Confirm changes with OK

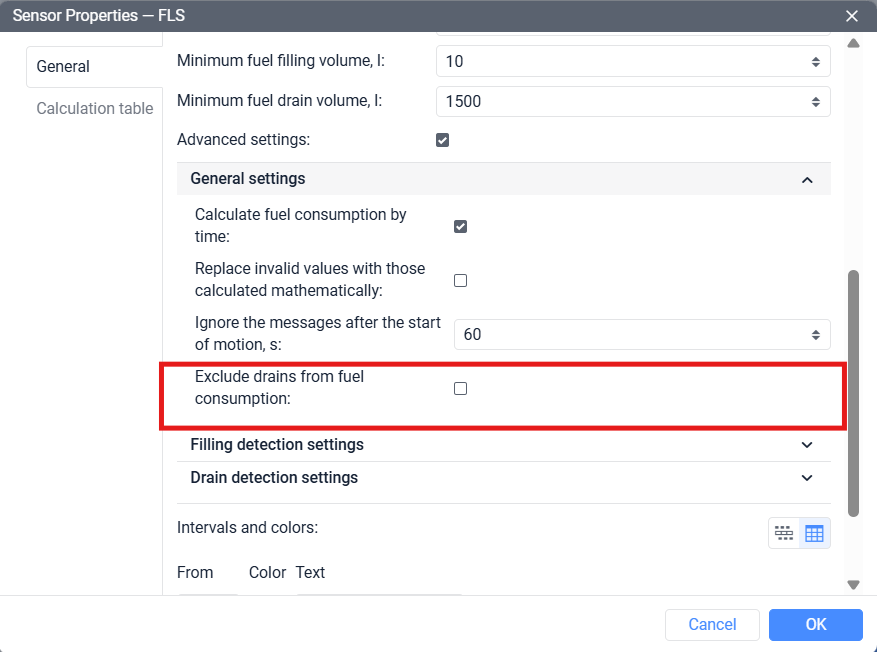(815, 624)
